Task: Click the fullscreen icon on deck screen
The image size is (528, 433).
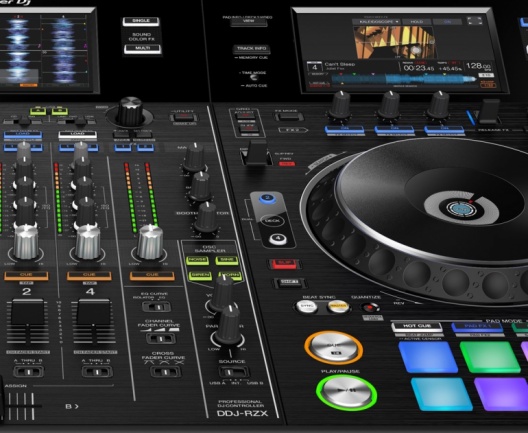Action: click(474, 21)
